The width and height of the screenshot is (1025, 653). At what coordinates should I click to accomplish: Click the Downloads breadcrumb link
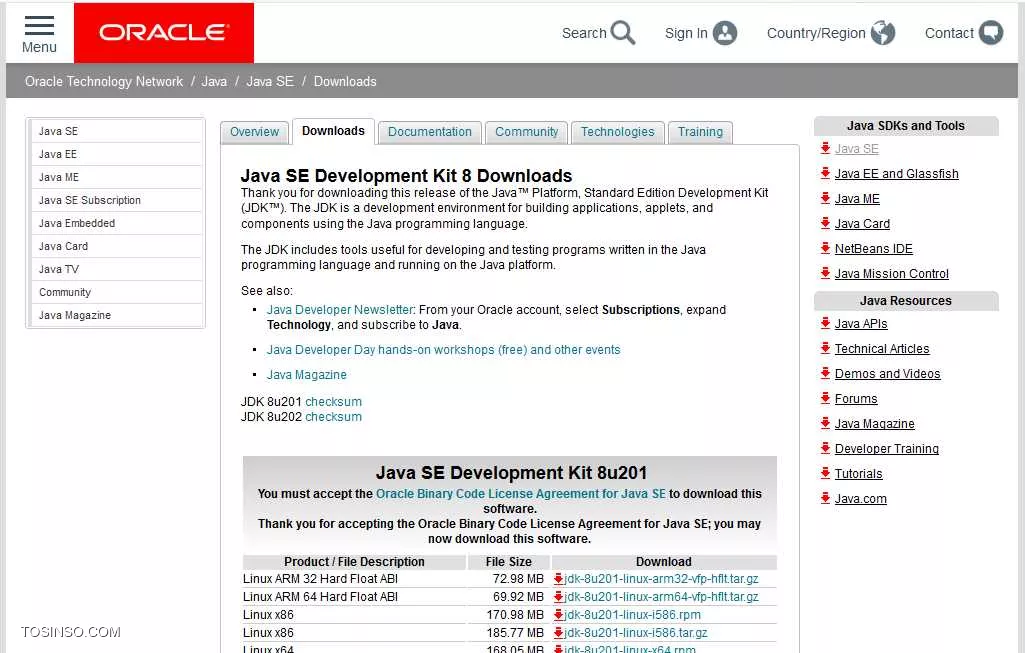(345, 81)
